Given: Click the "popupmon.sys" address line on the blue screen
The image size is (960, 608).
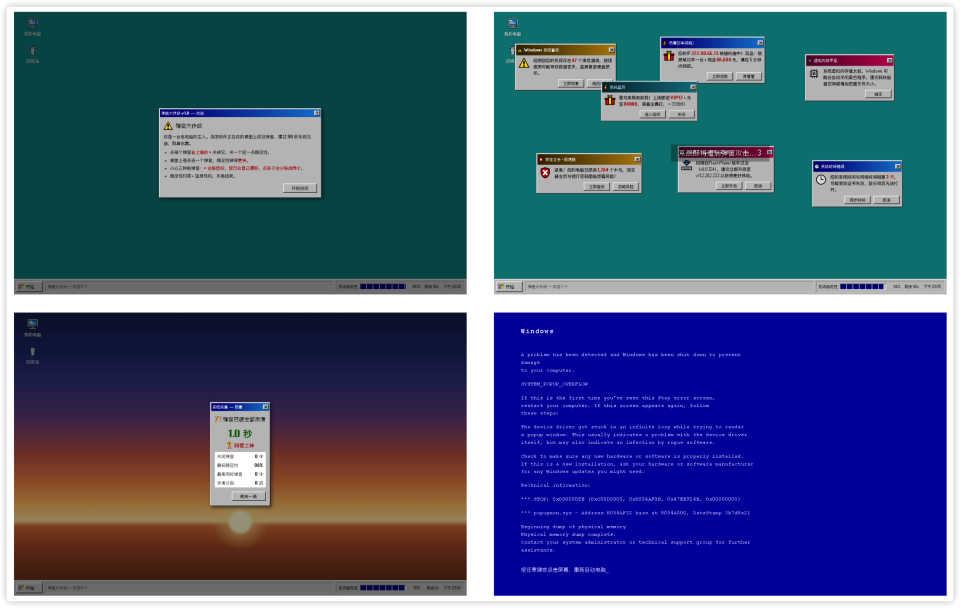Looking at the screenshot, I should 635,512.
